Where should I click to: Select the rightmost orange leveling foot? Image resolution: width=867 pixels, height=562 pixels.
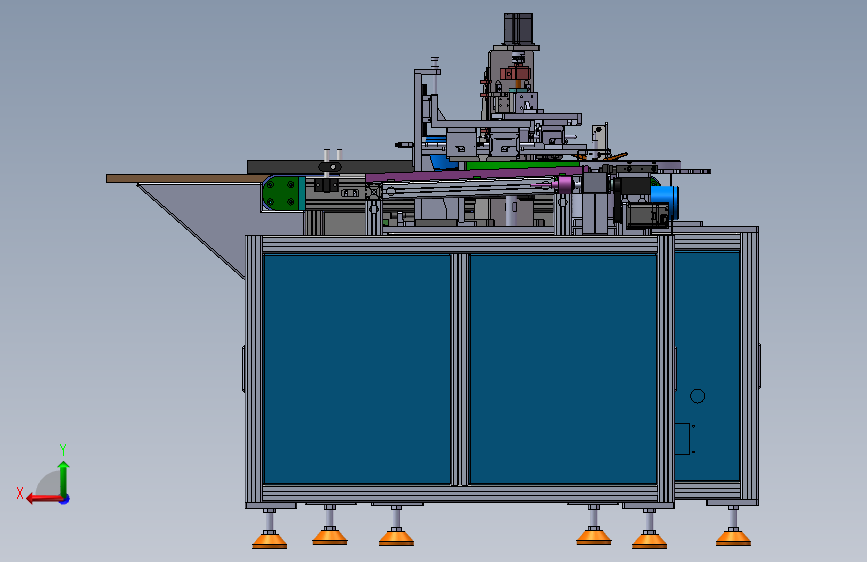coord(733,537)
